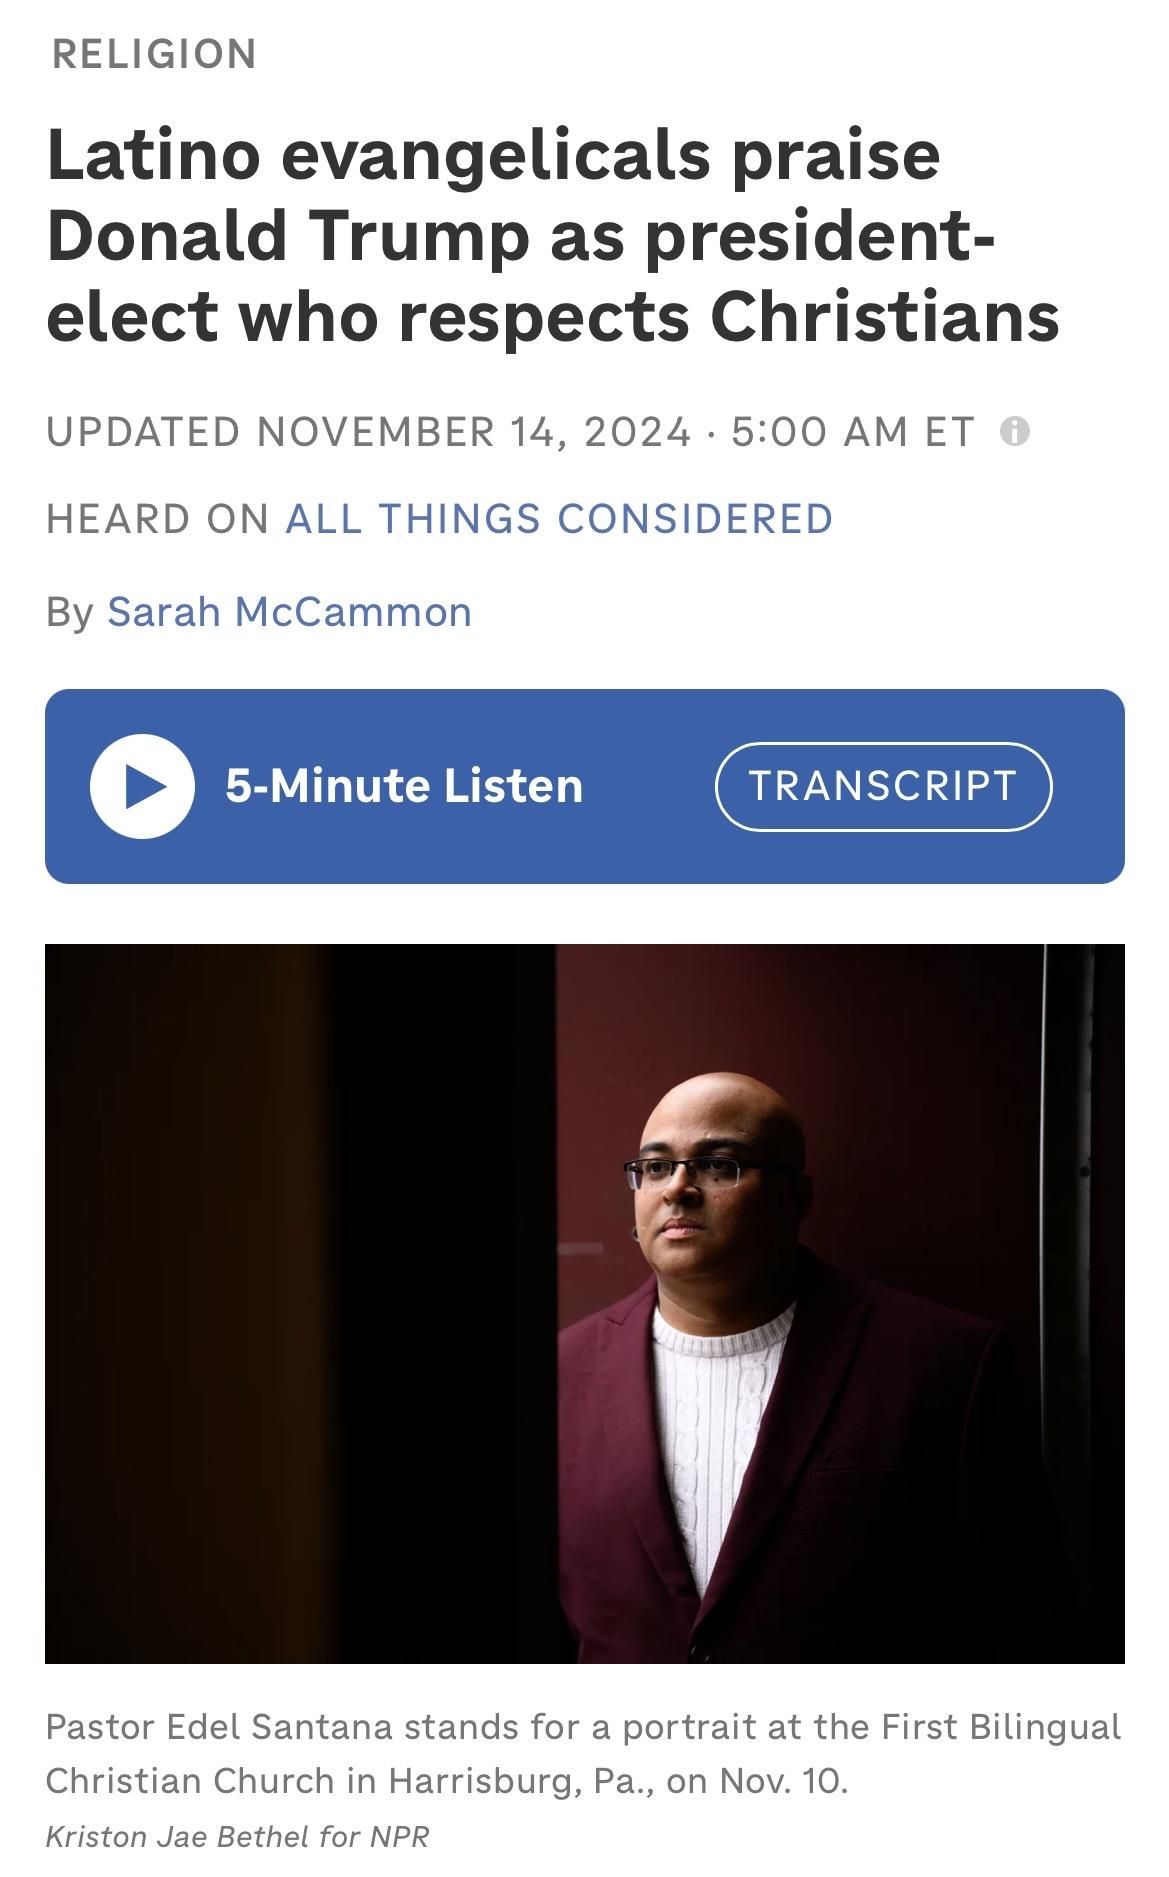The height and width of the screenshot is (1877, 1169).
Task: Click "First Bilingual" in the photo caption
Action: 1001,1727
